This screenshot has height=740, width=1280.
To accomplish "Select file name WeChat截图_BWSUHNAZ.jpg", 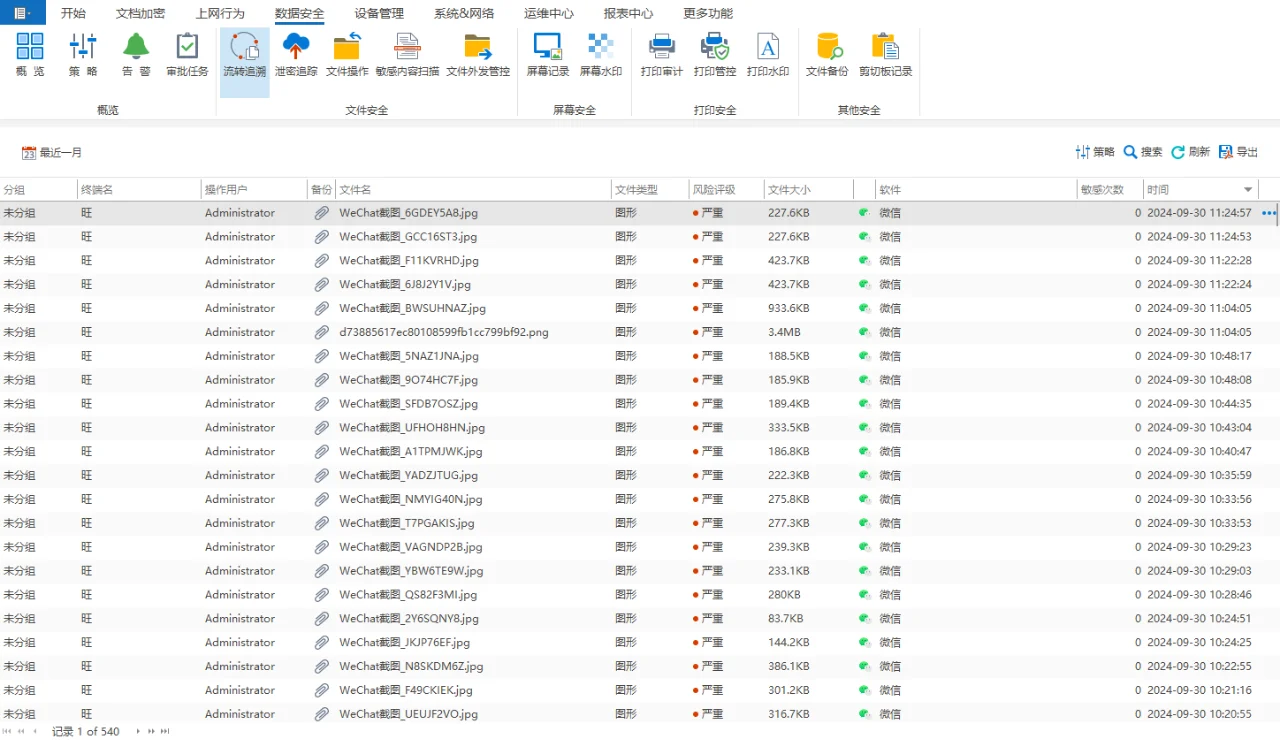I will point(412,309).
